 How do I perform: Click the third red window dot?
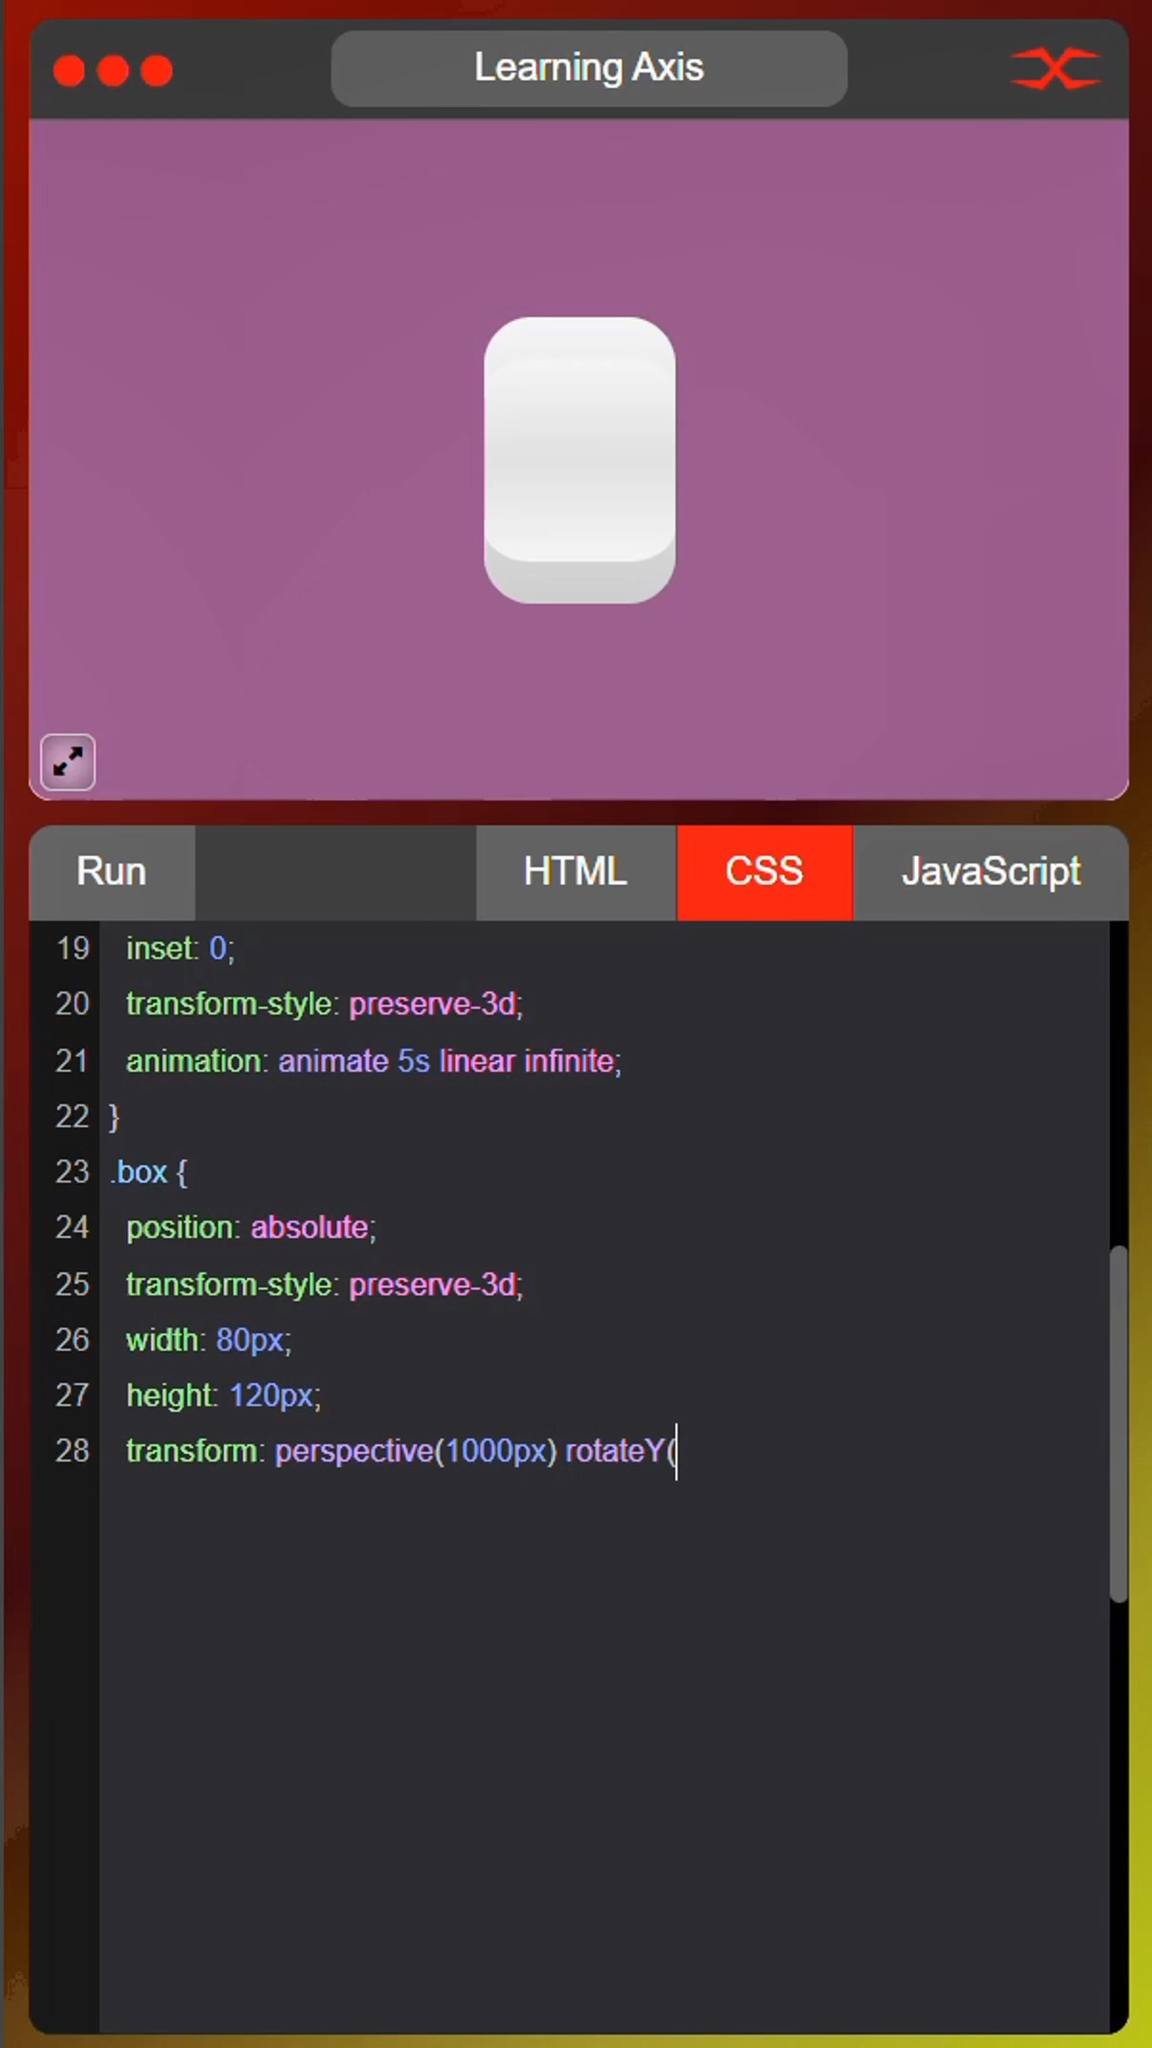click(x=157, y=71)
